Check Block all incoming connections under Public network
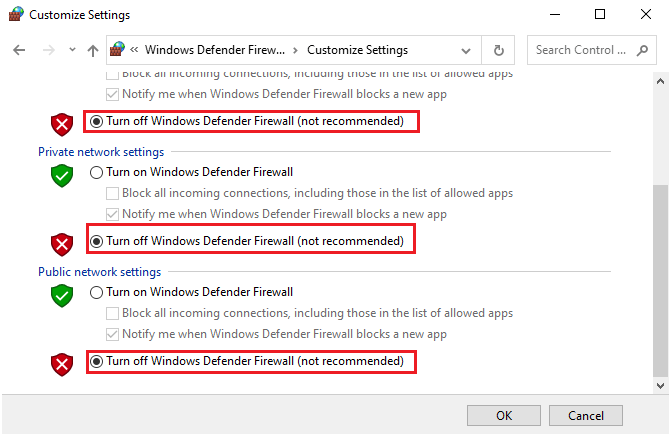This screenshot has width=671, height=436. coord(112,313)
